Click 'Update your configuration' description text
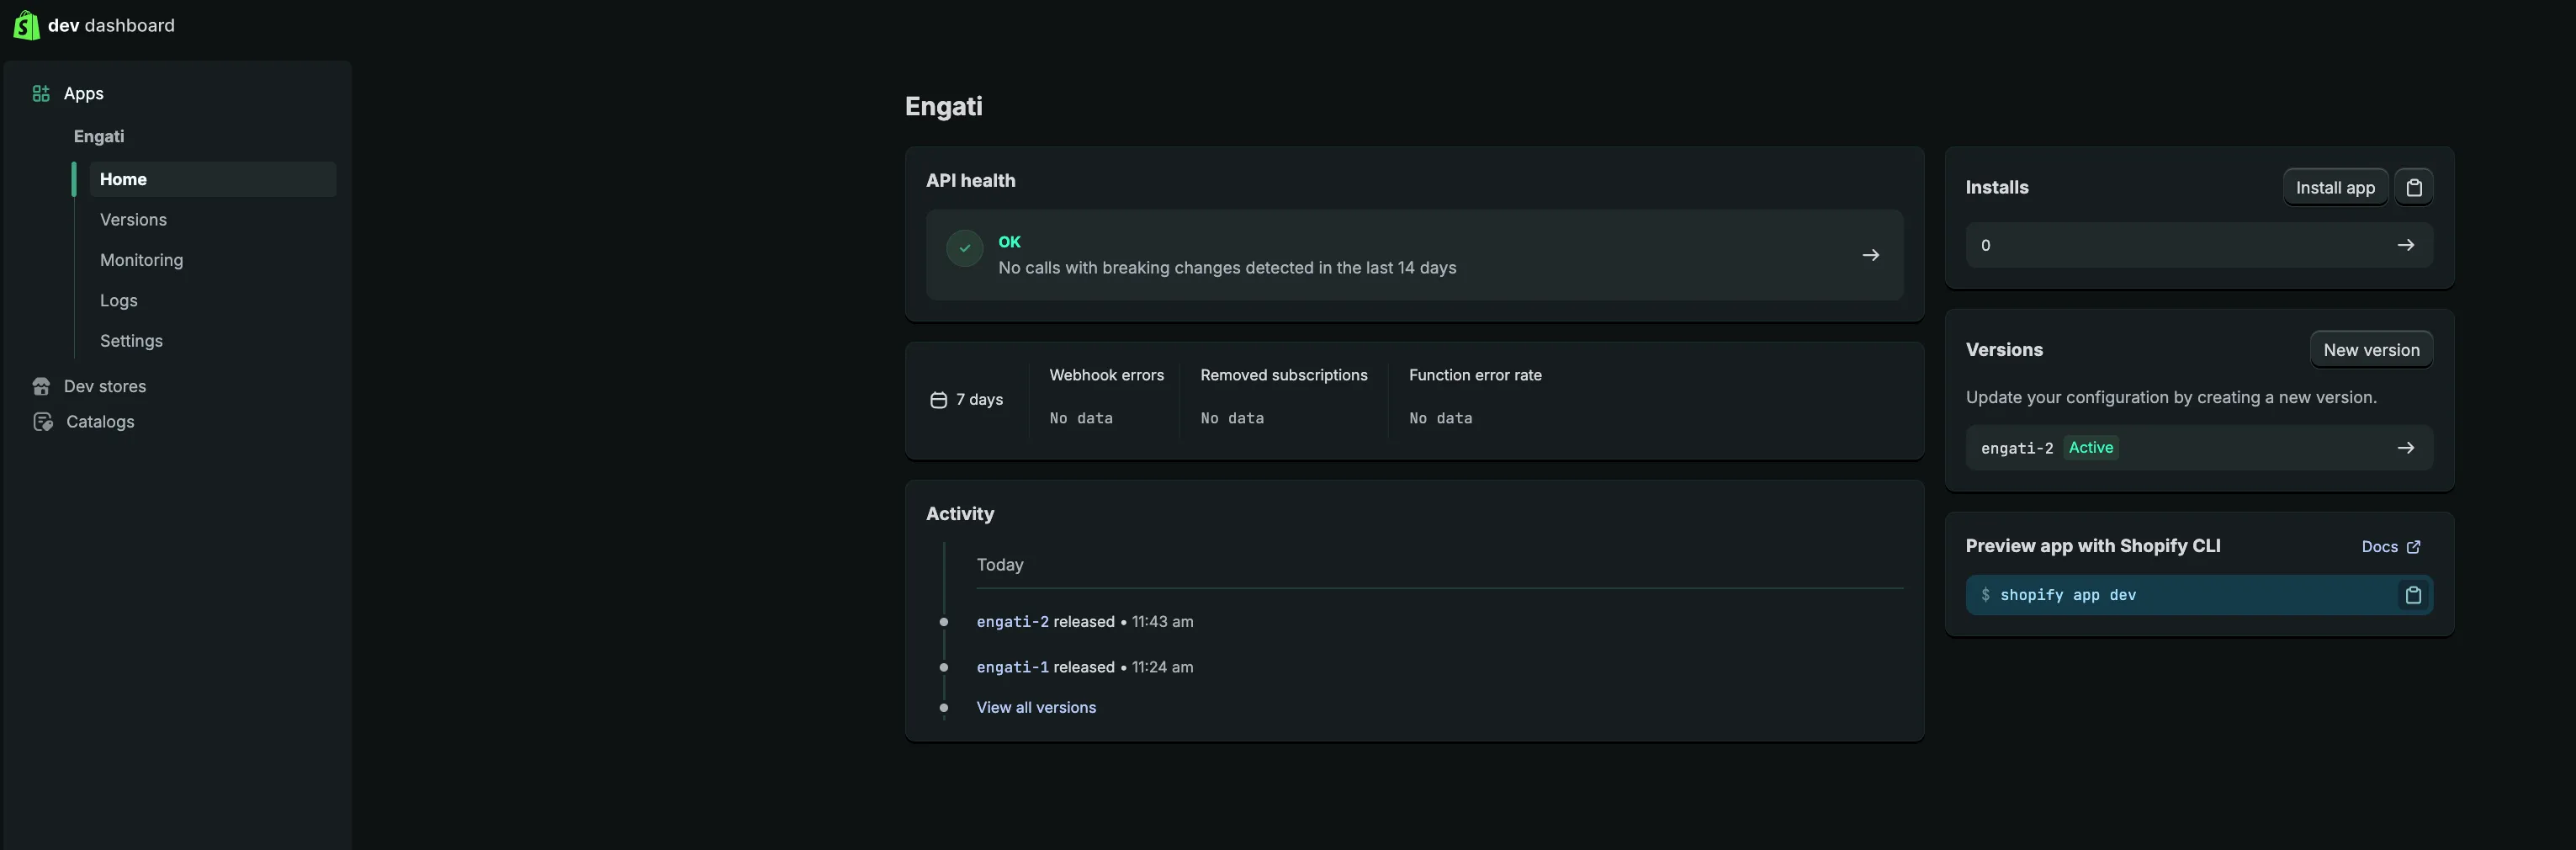 (2171, 398)
